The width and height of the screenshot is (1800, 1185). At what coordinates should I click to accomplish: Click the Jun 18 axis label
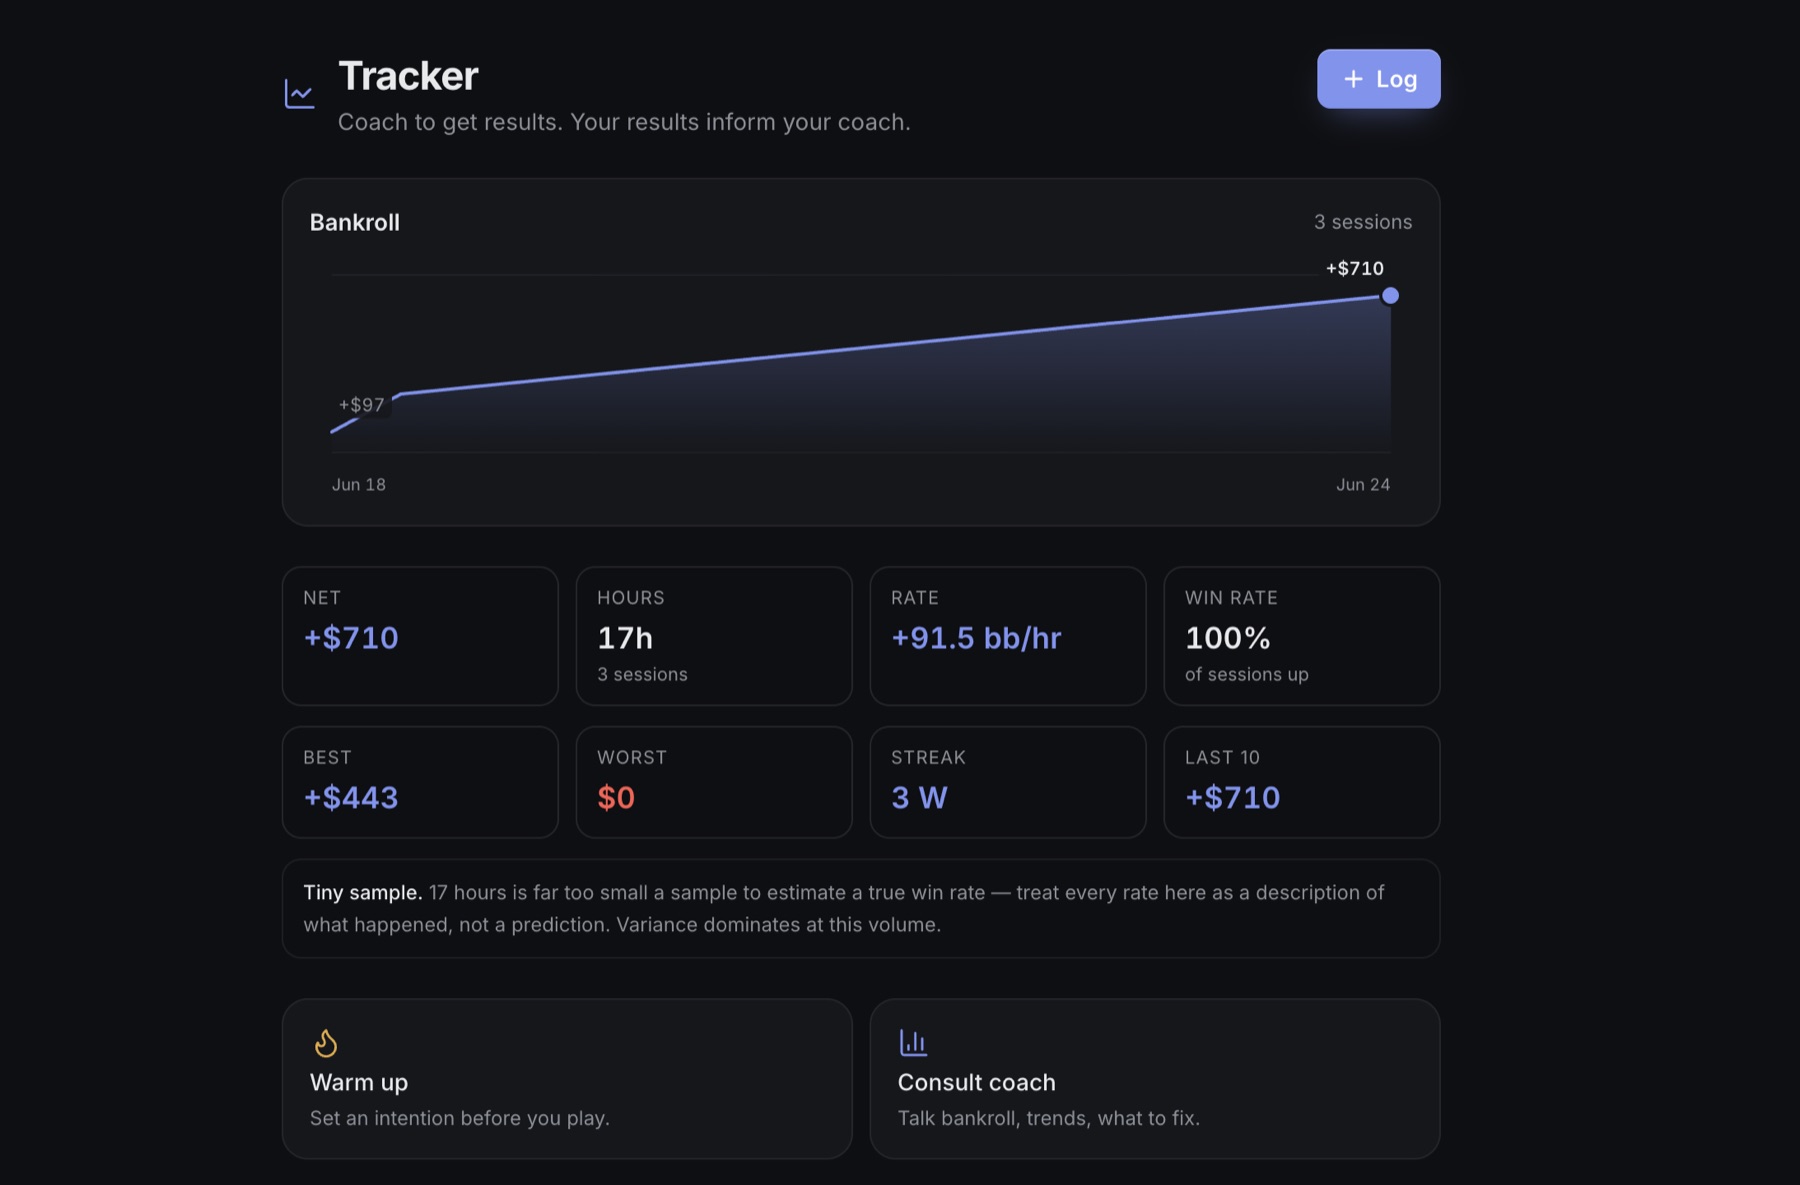[359, 484]
